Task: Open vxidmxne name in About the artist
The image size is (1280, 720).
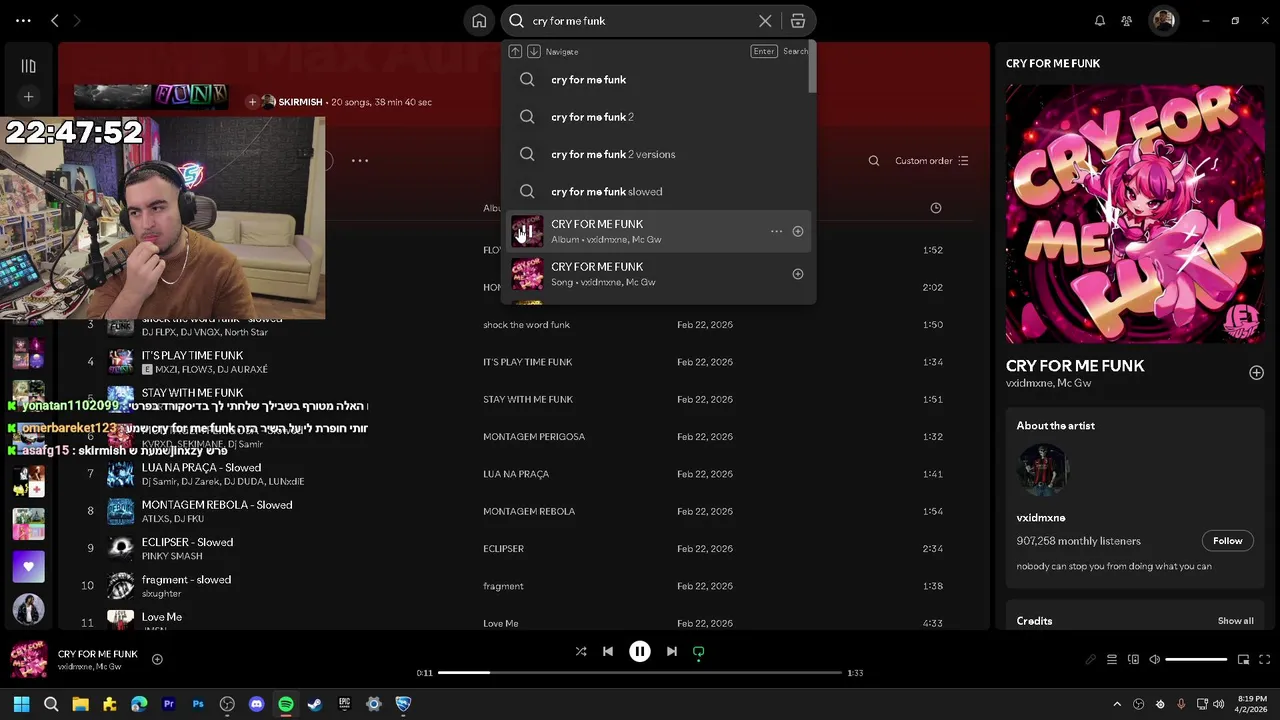Action: [1041, 518]
